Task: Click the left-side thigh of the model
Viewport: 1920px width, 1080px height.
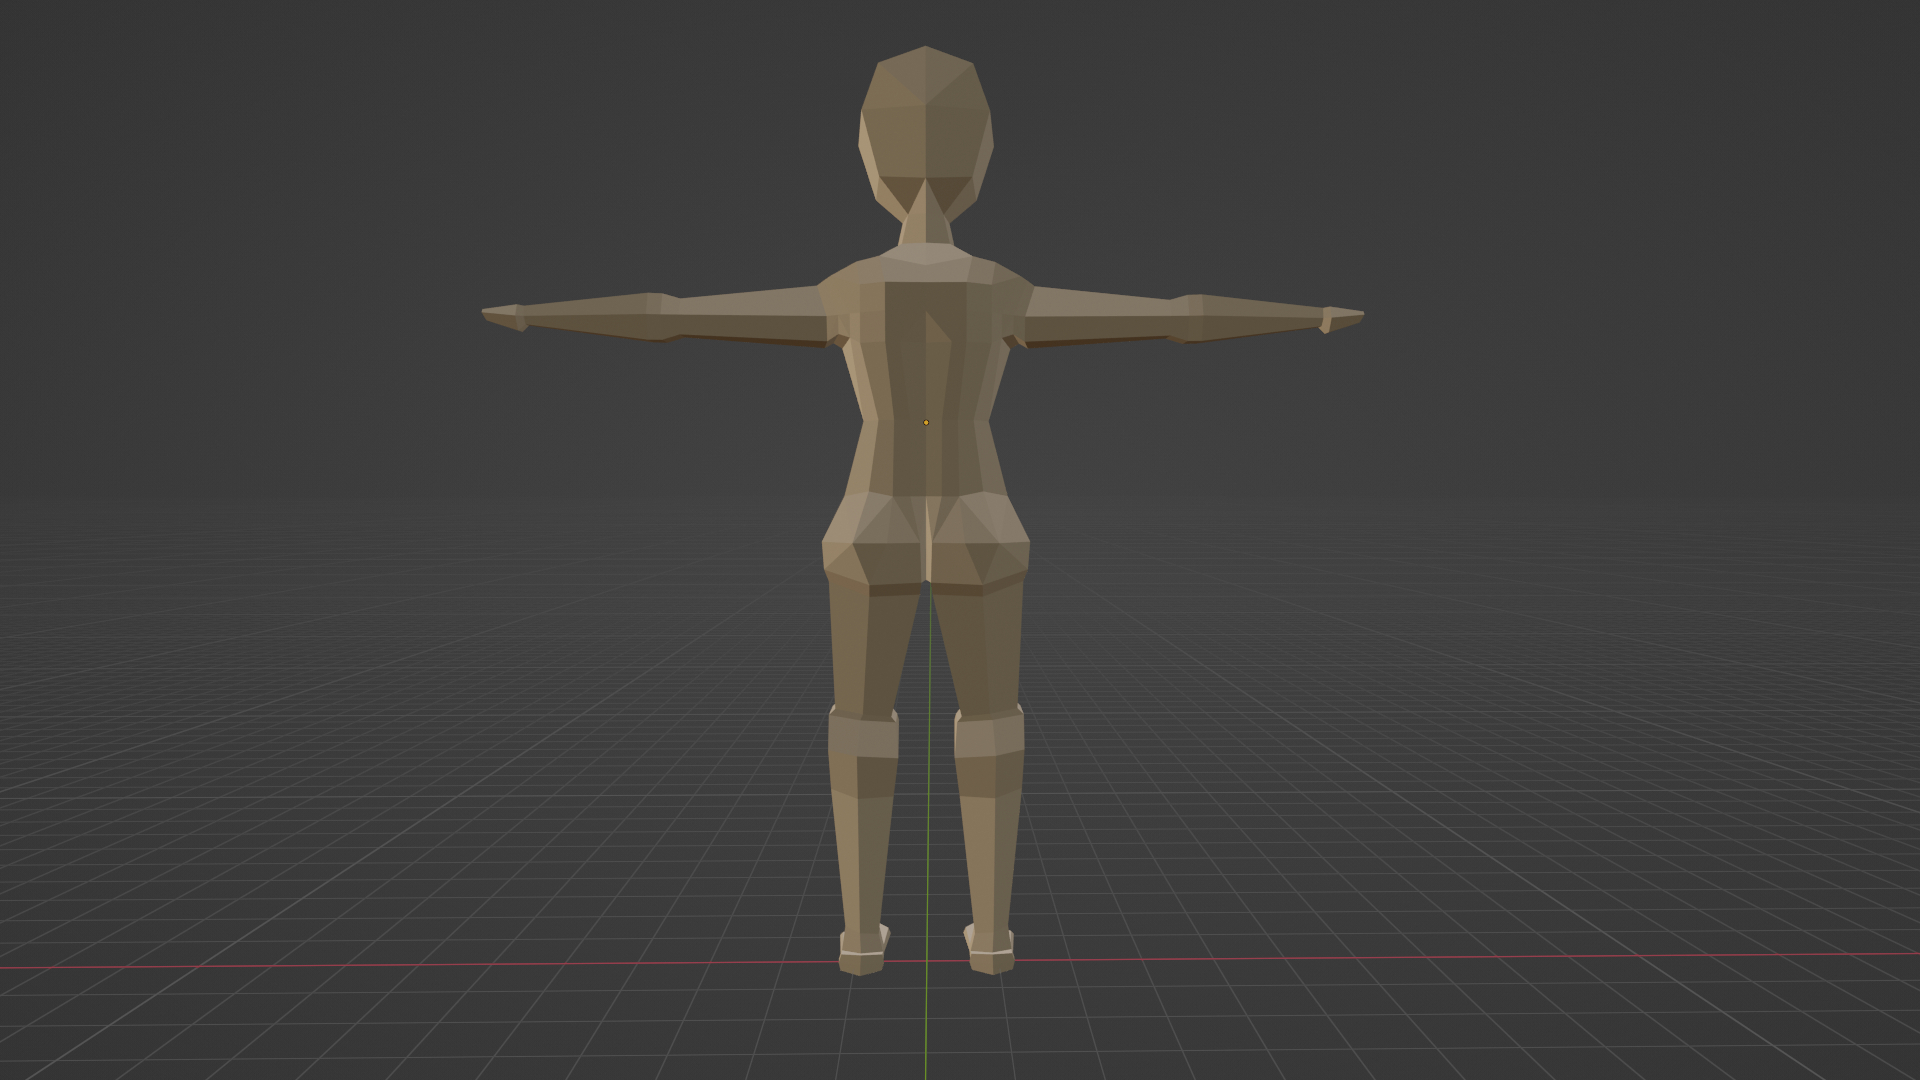Action: [x=870, y=645]
